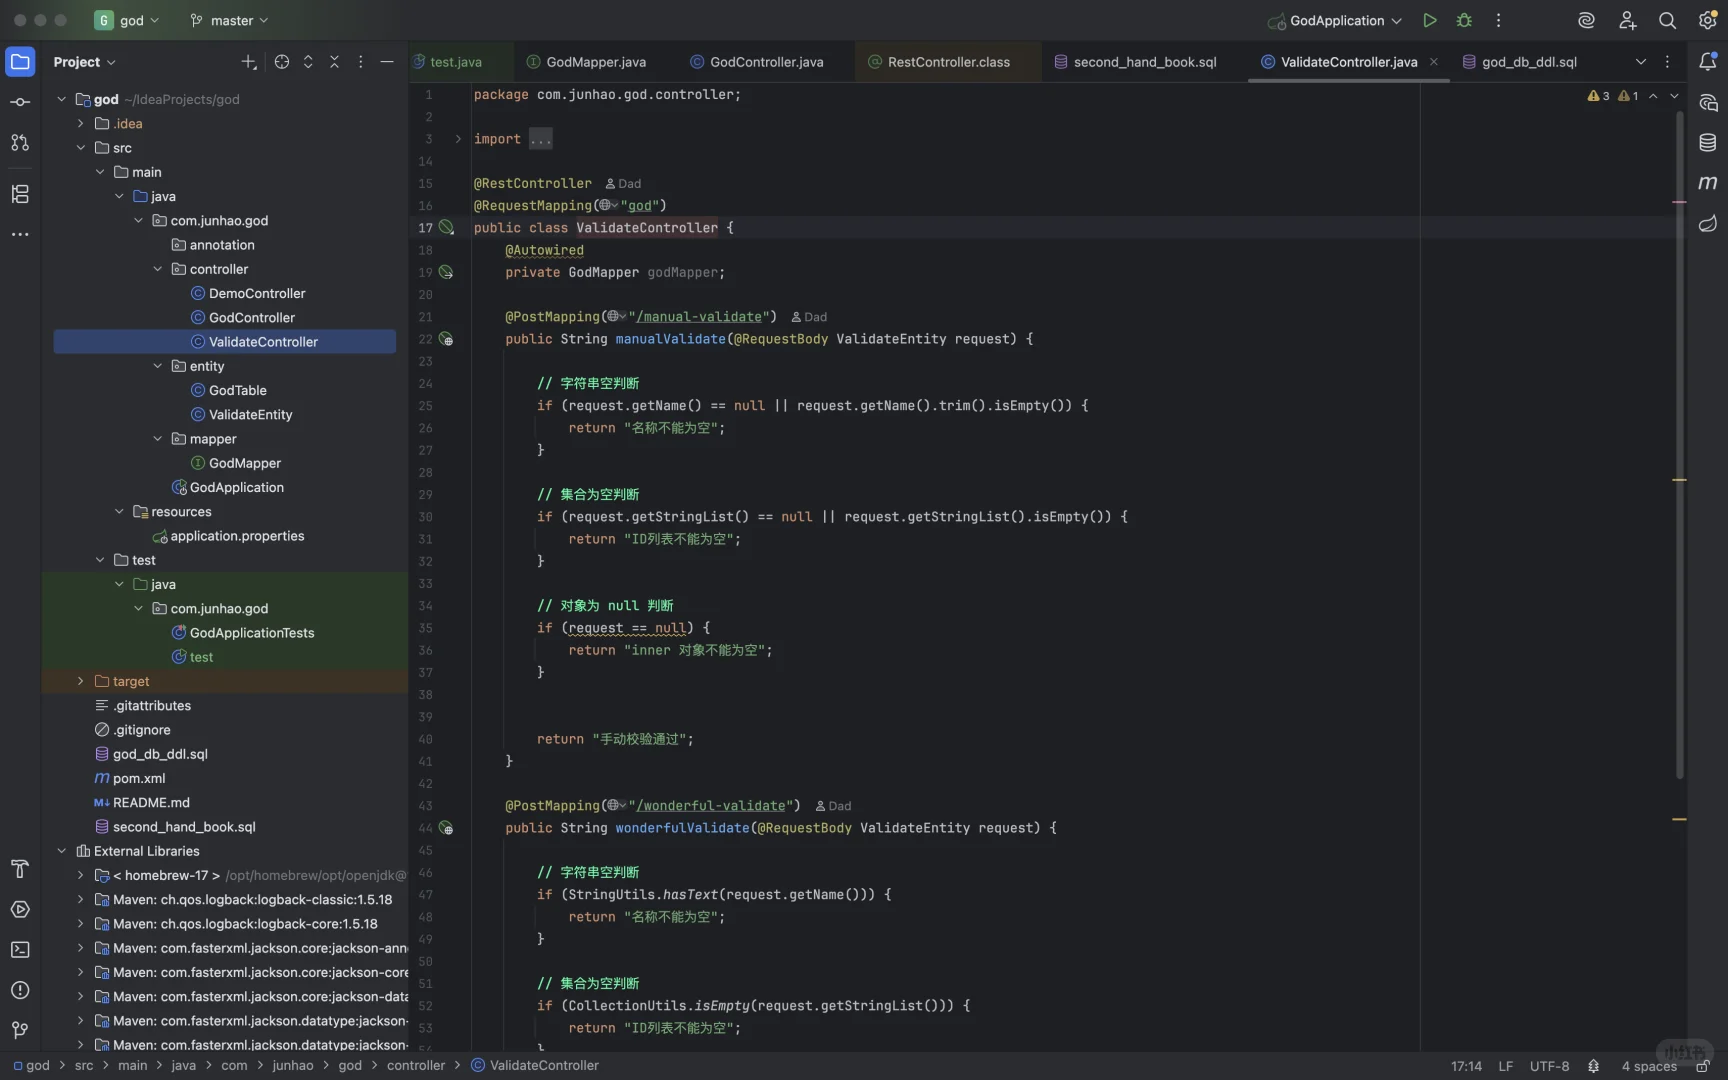Screen dimensions: 1728x1080
Task: Open the Commit tool window
Action: click(20, 102)
